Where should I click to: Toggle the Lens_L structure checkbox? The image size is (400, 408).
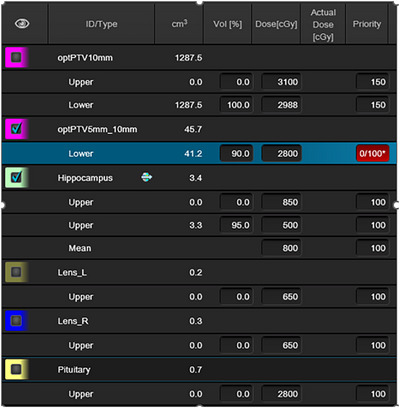point(16,272)
